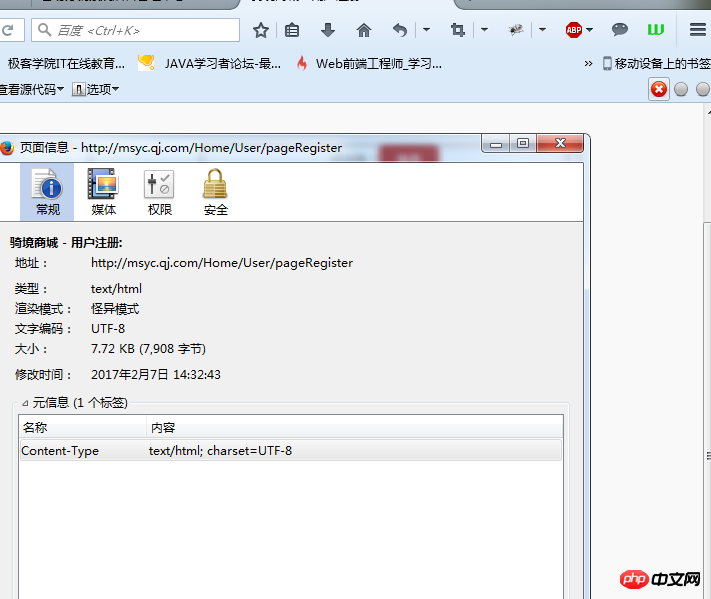Sort by the 名称 column header
Viewport: 711px width, 599px height.
point(83,428)
